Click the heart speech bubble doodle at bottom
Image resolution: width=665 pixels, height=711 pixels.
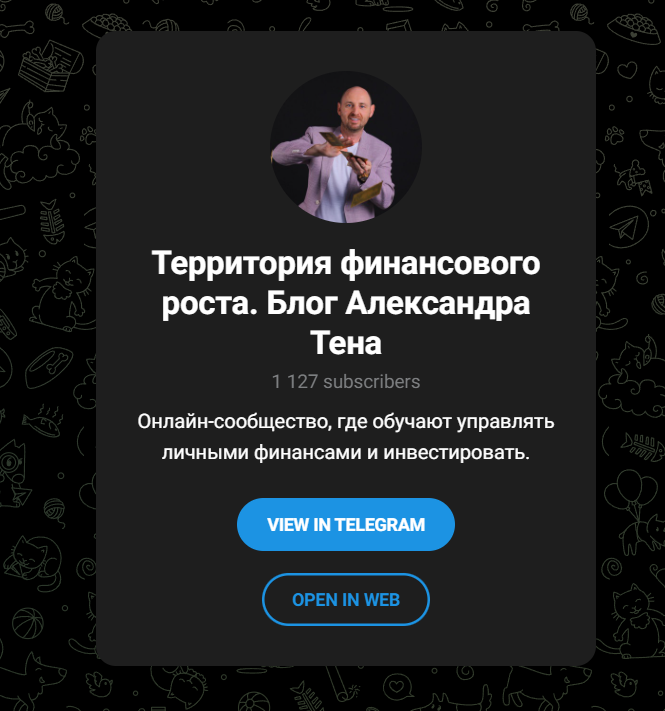point(398,686)
